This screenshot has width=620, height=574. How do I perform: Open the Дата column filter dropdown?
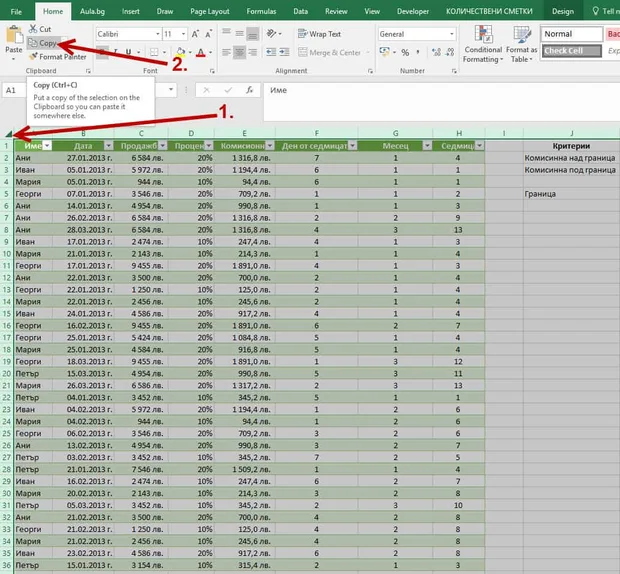(108, 146)
